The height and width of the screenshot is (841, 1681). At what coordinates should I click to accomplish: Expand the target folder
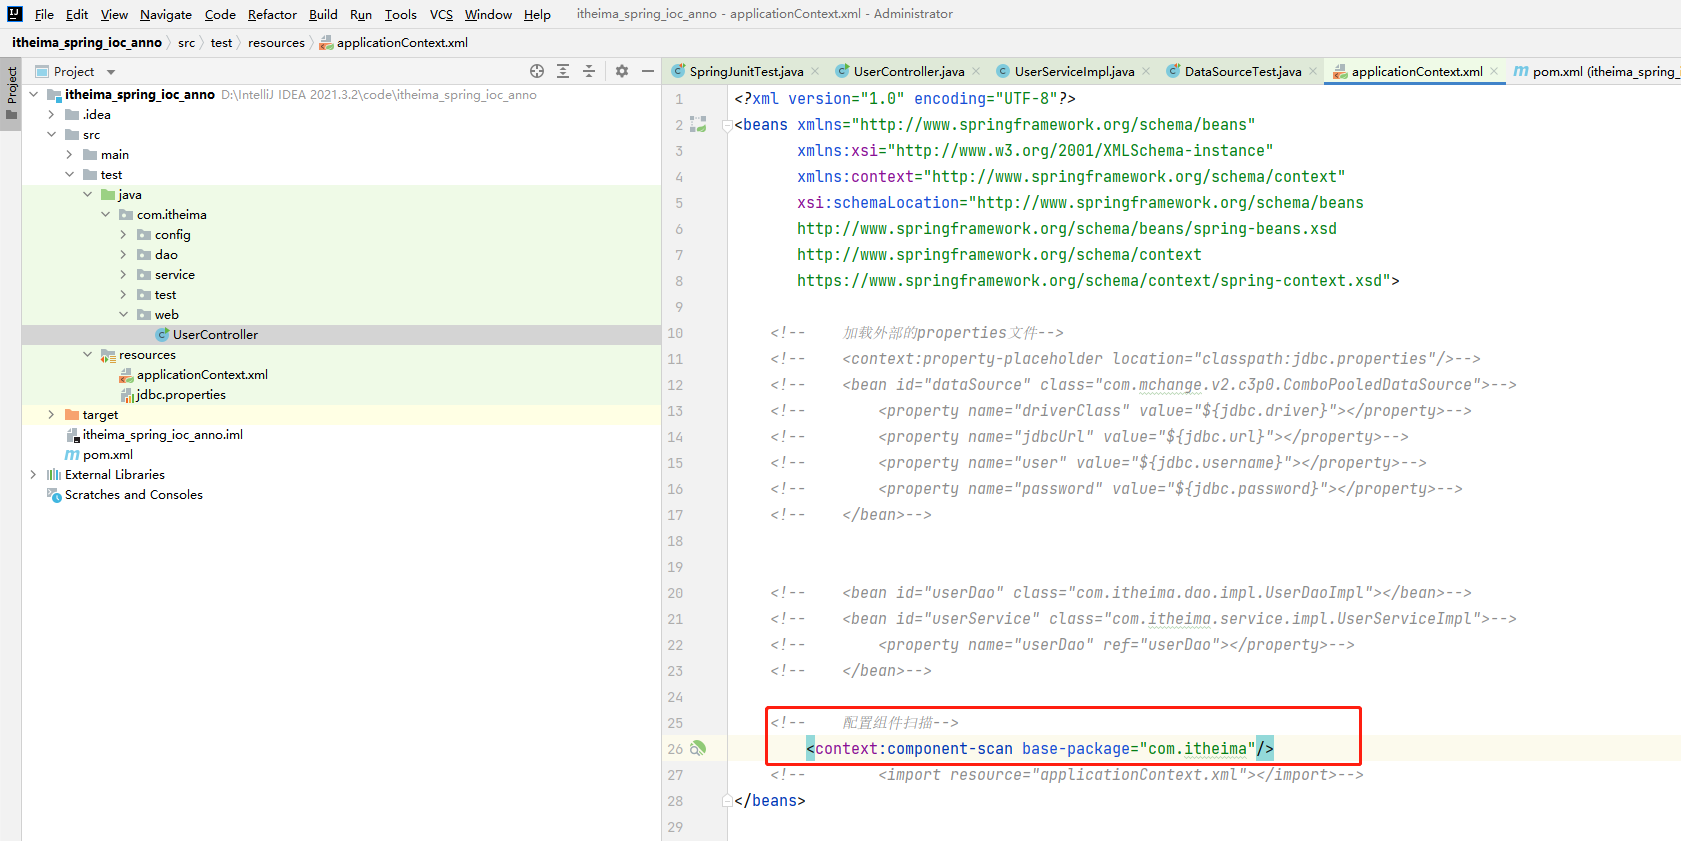[51, 414]
